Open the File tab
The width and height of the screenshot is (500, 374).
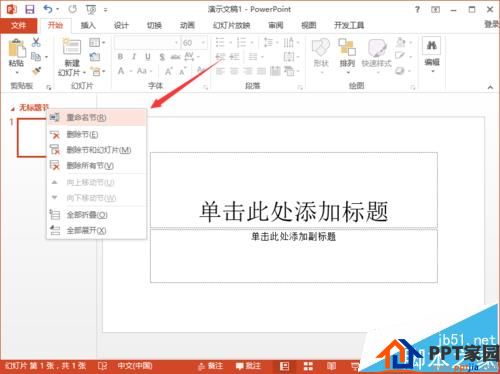tap(18, 25)
